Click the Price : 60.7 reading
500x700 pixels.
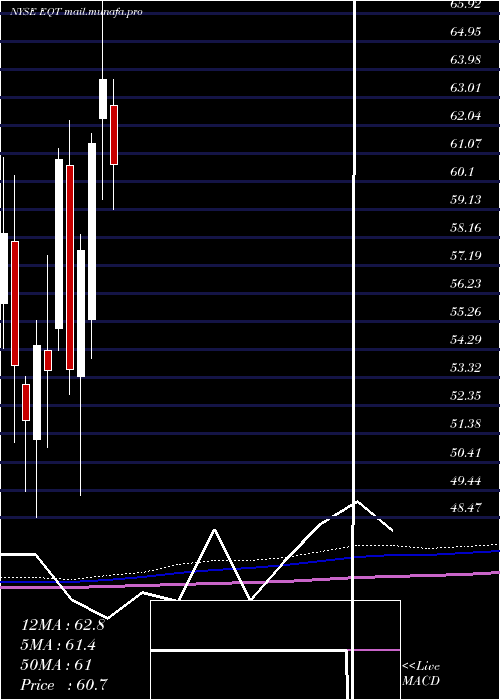pos(64,685)
